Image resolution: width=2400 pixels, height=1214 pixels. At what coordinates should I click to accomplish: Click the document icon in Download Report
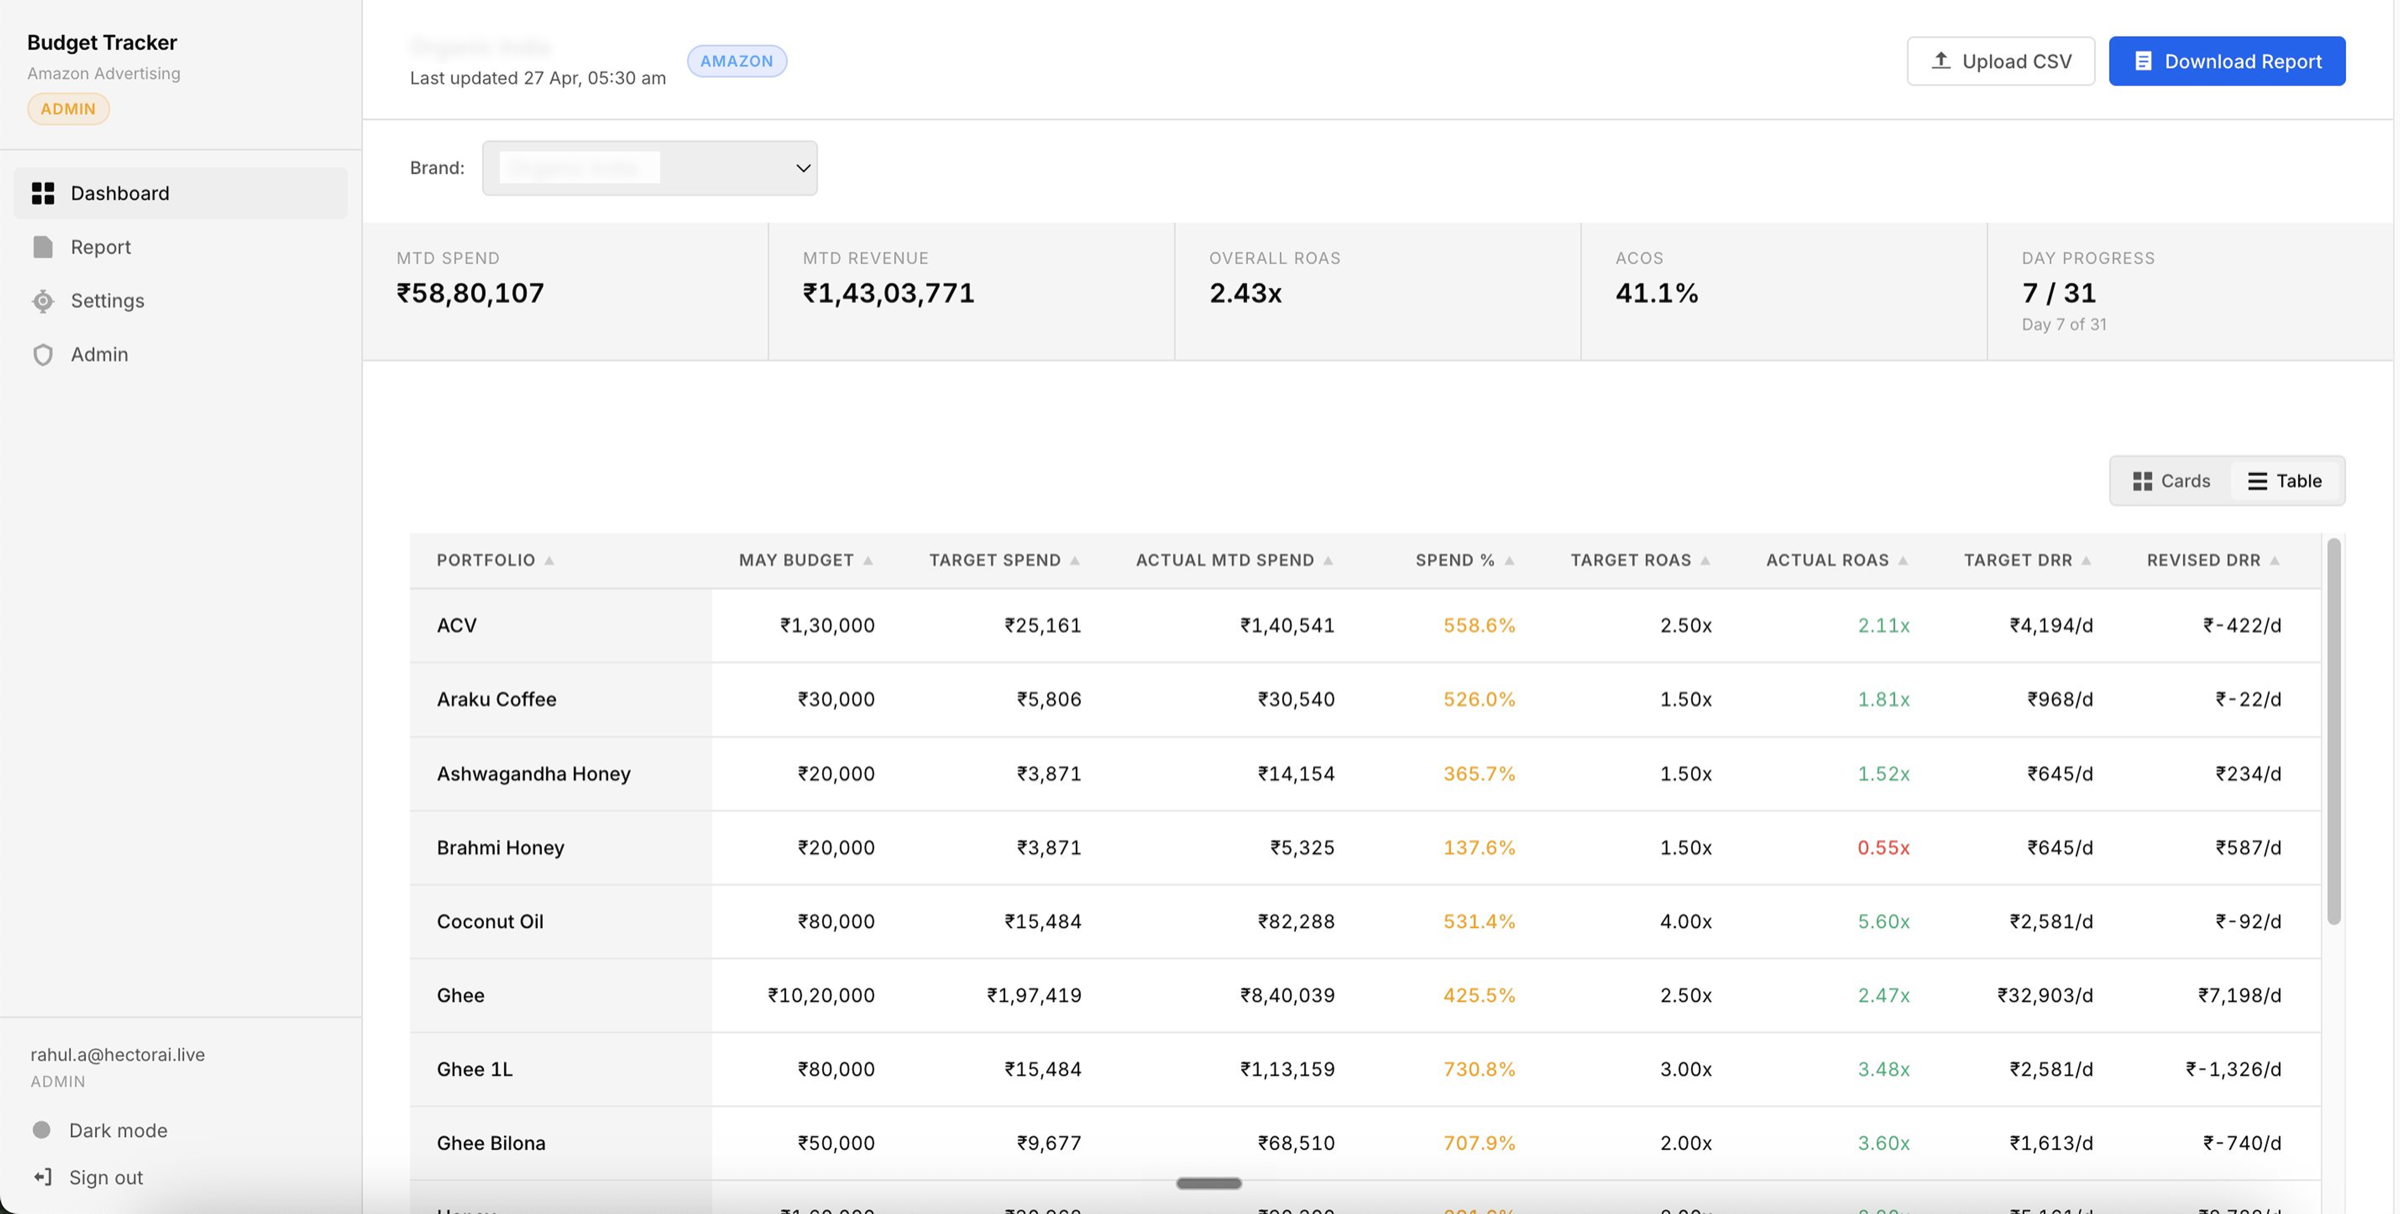[2143, 61]
